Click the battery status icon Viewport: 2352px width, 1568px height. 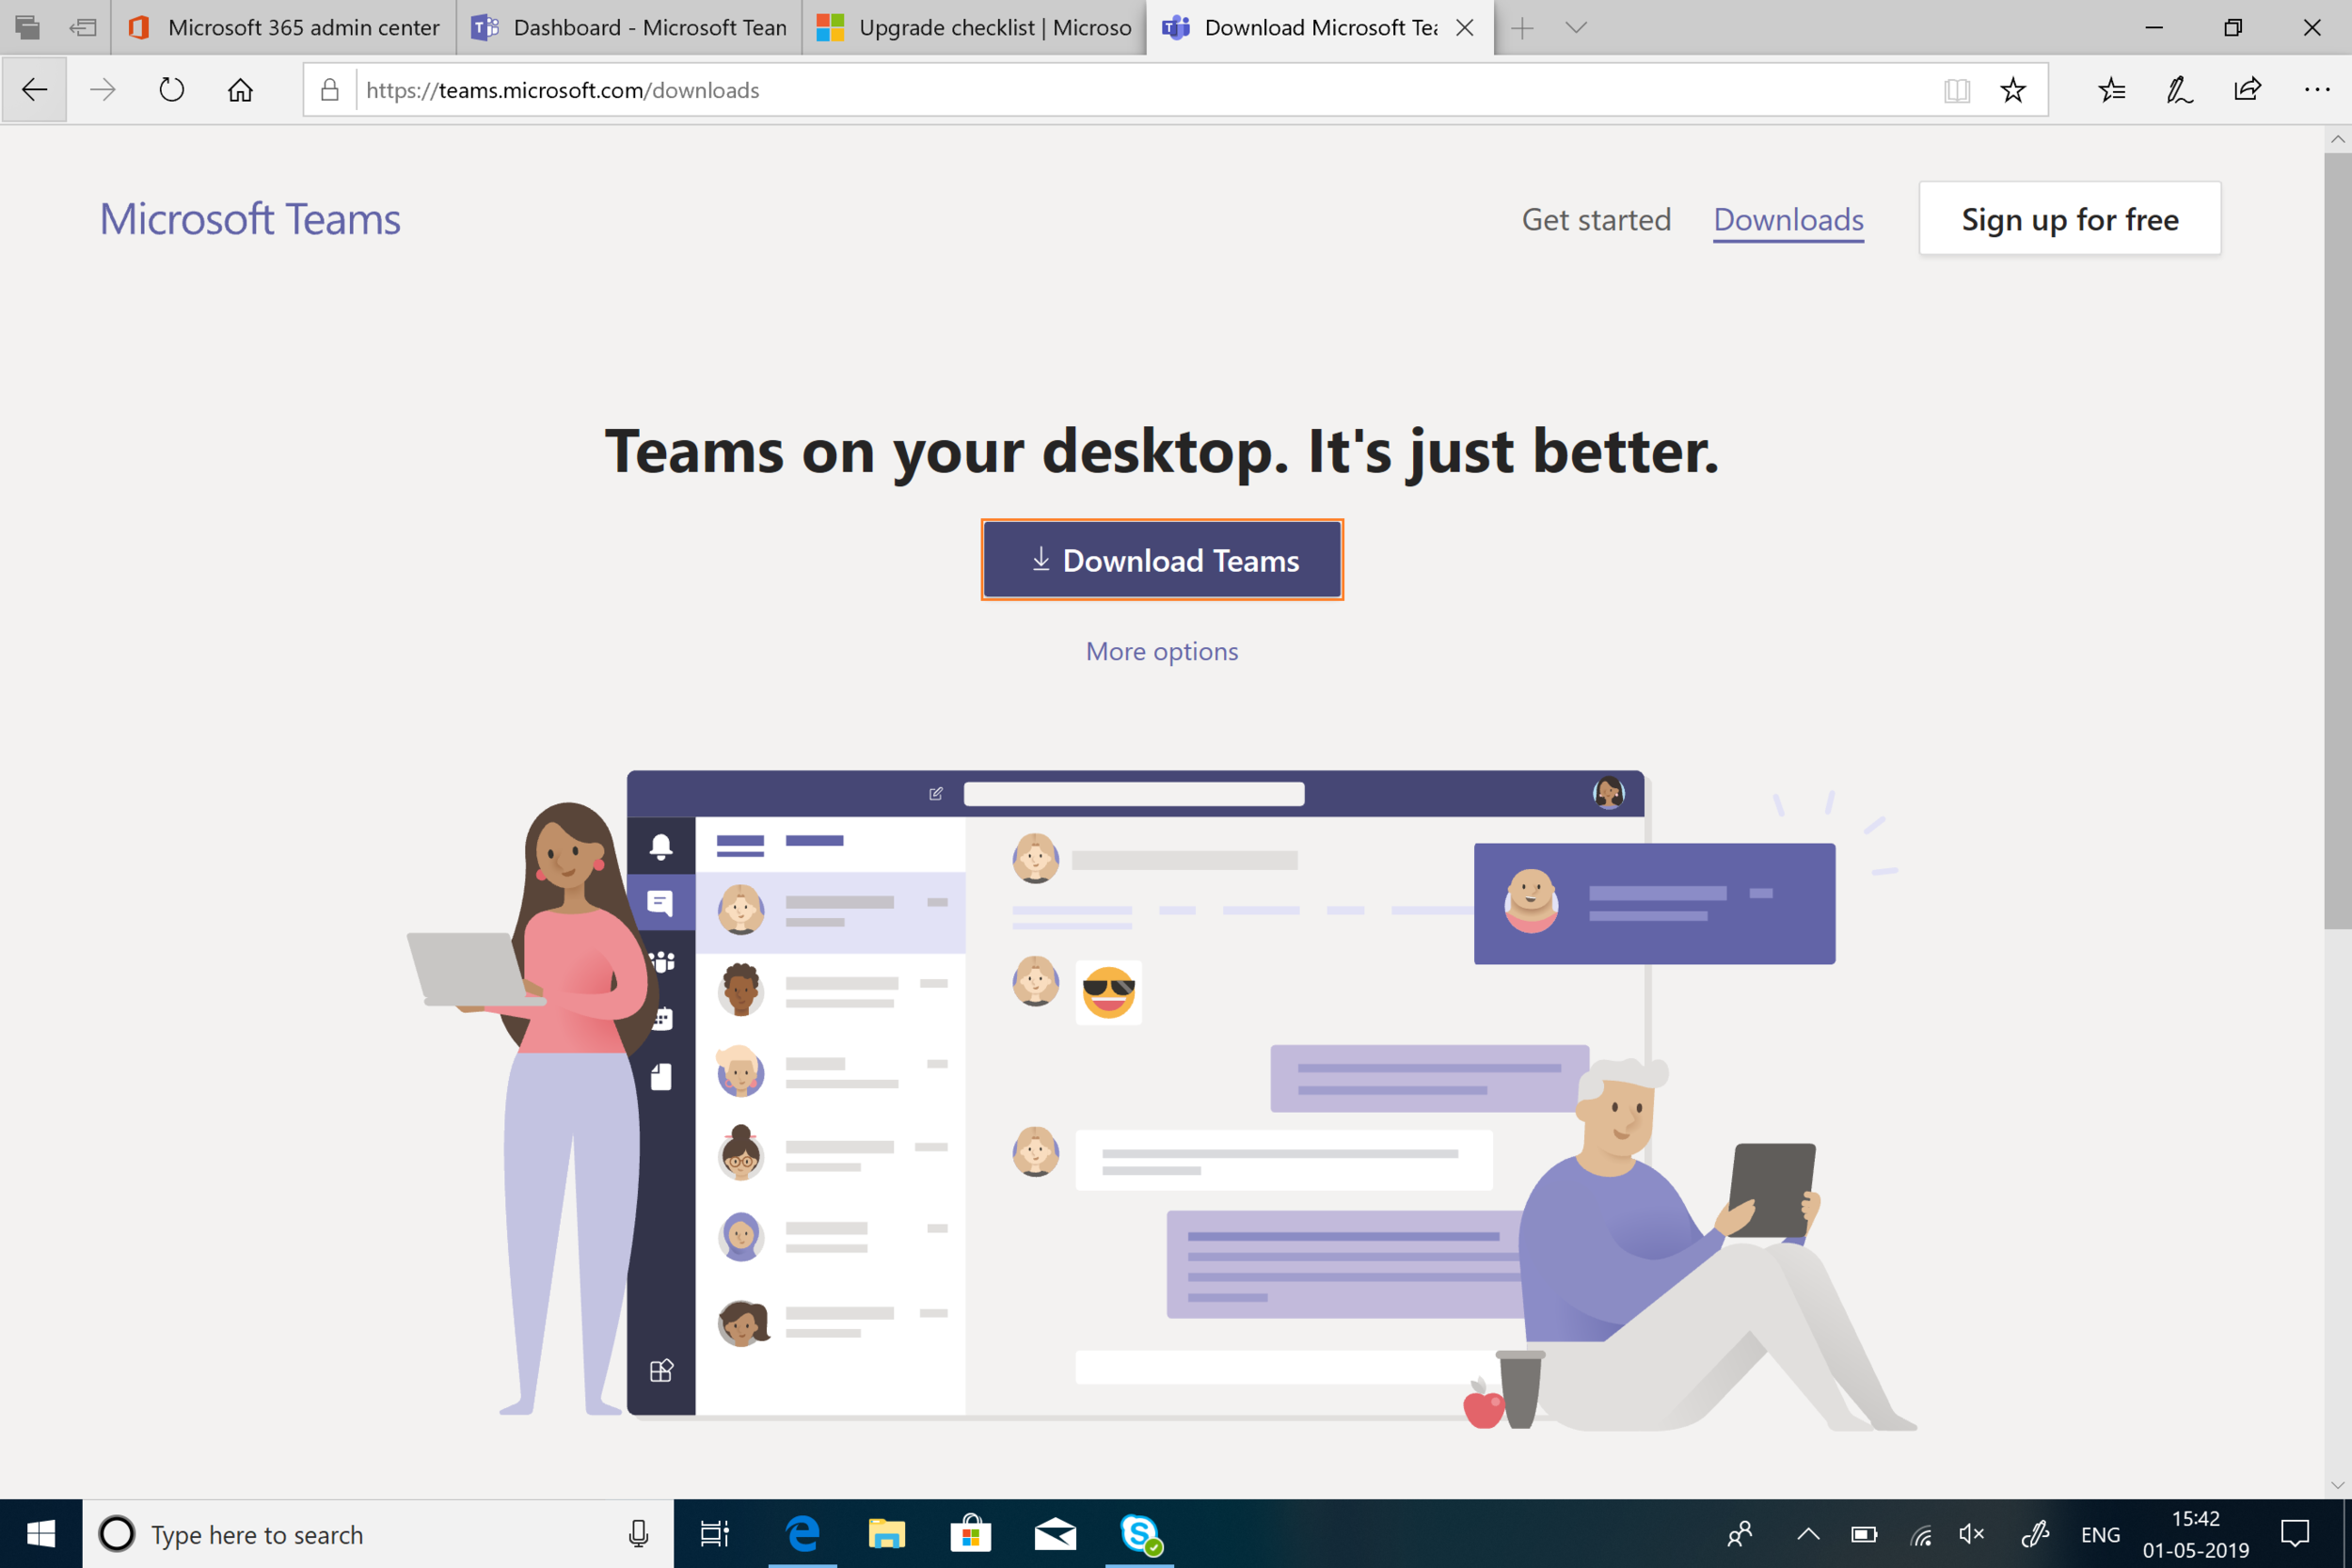[x=1864, y=1534]
